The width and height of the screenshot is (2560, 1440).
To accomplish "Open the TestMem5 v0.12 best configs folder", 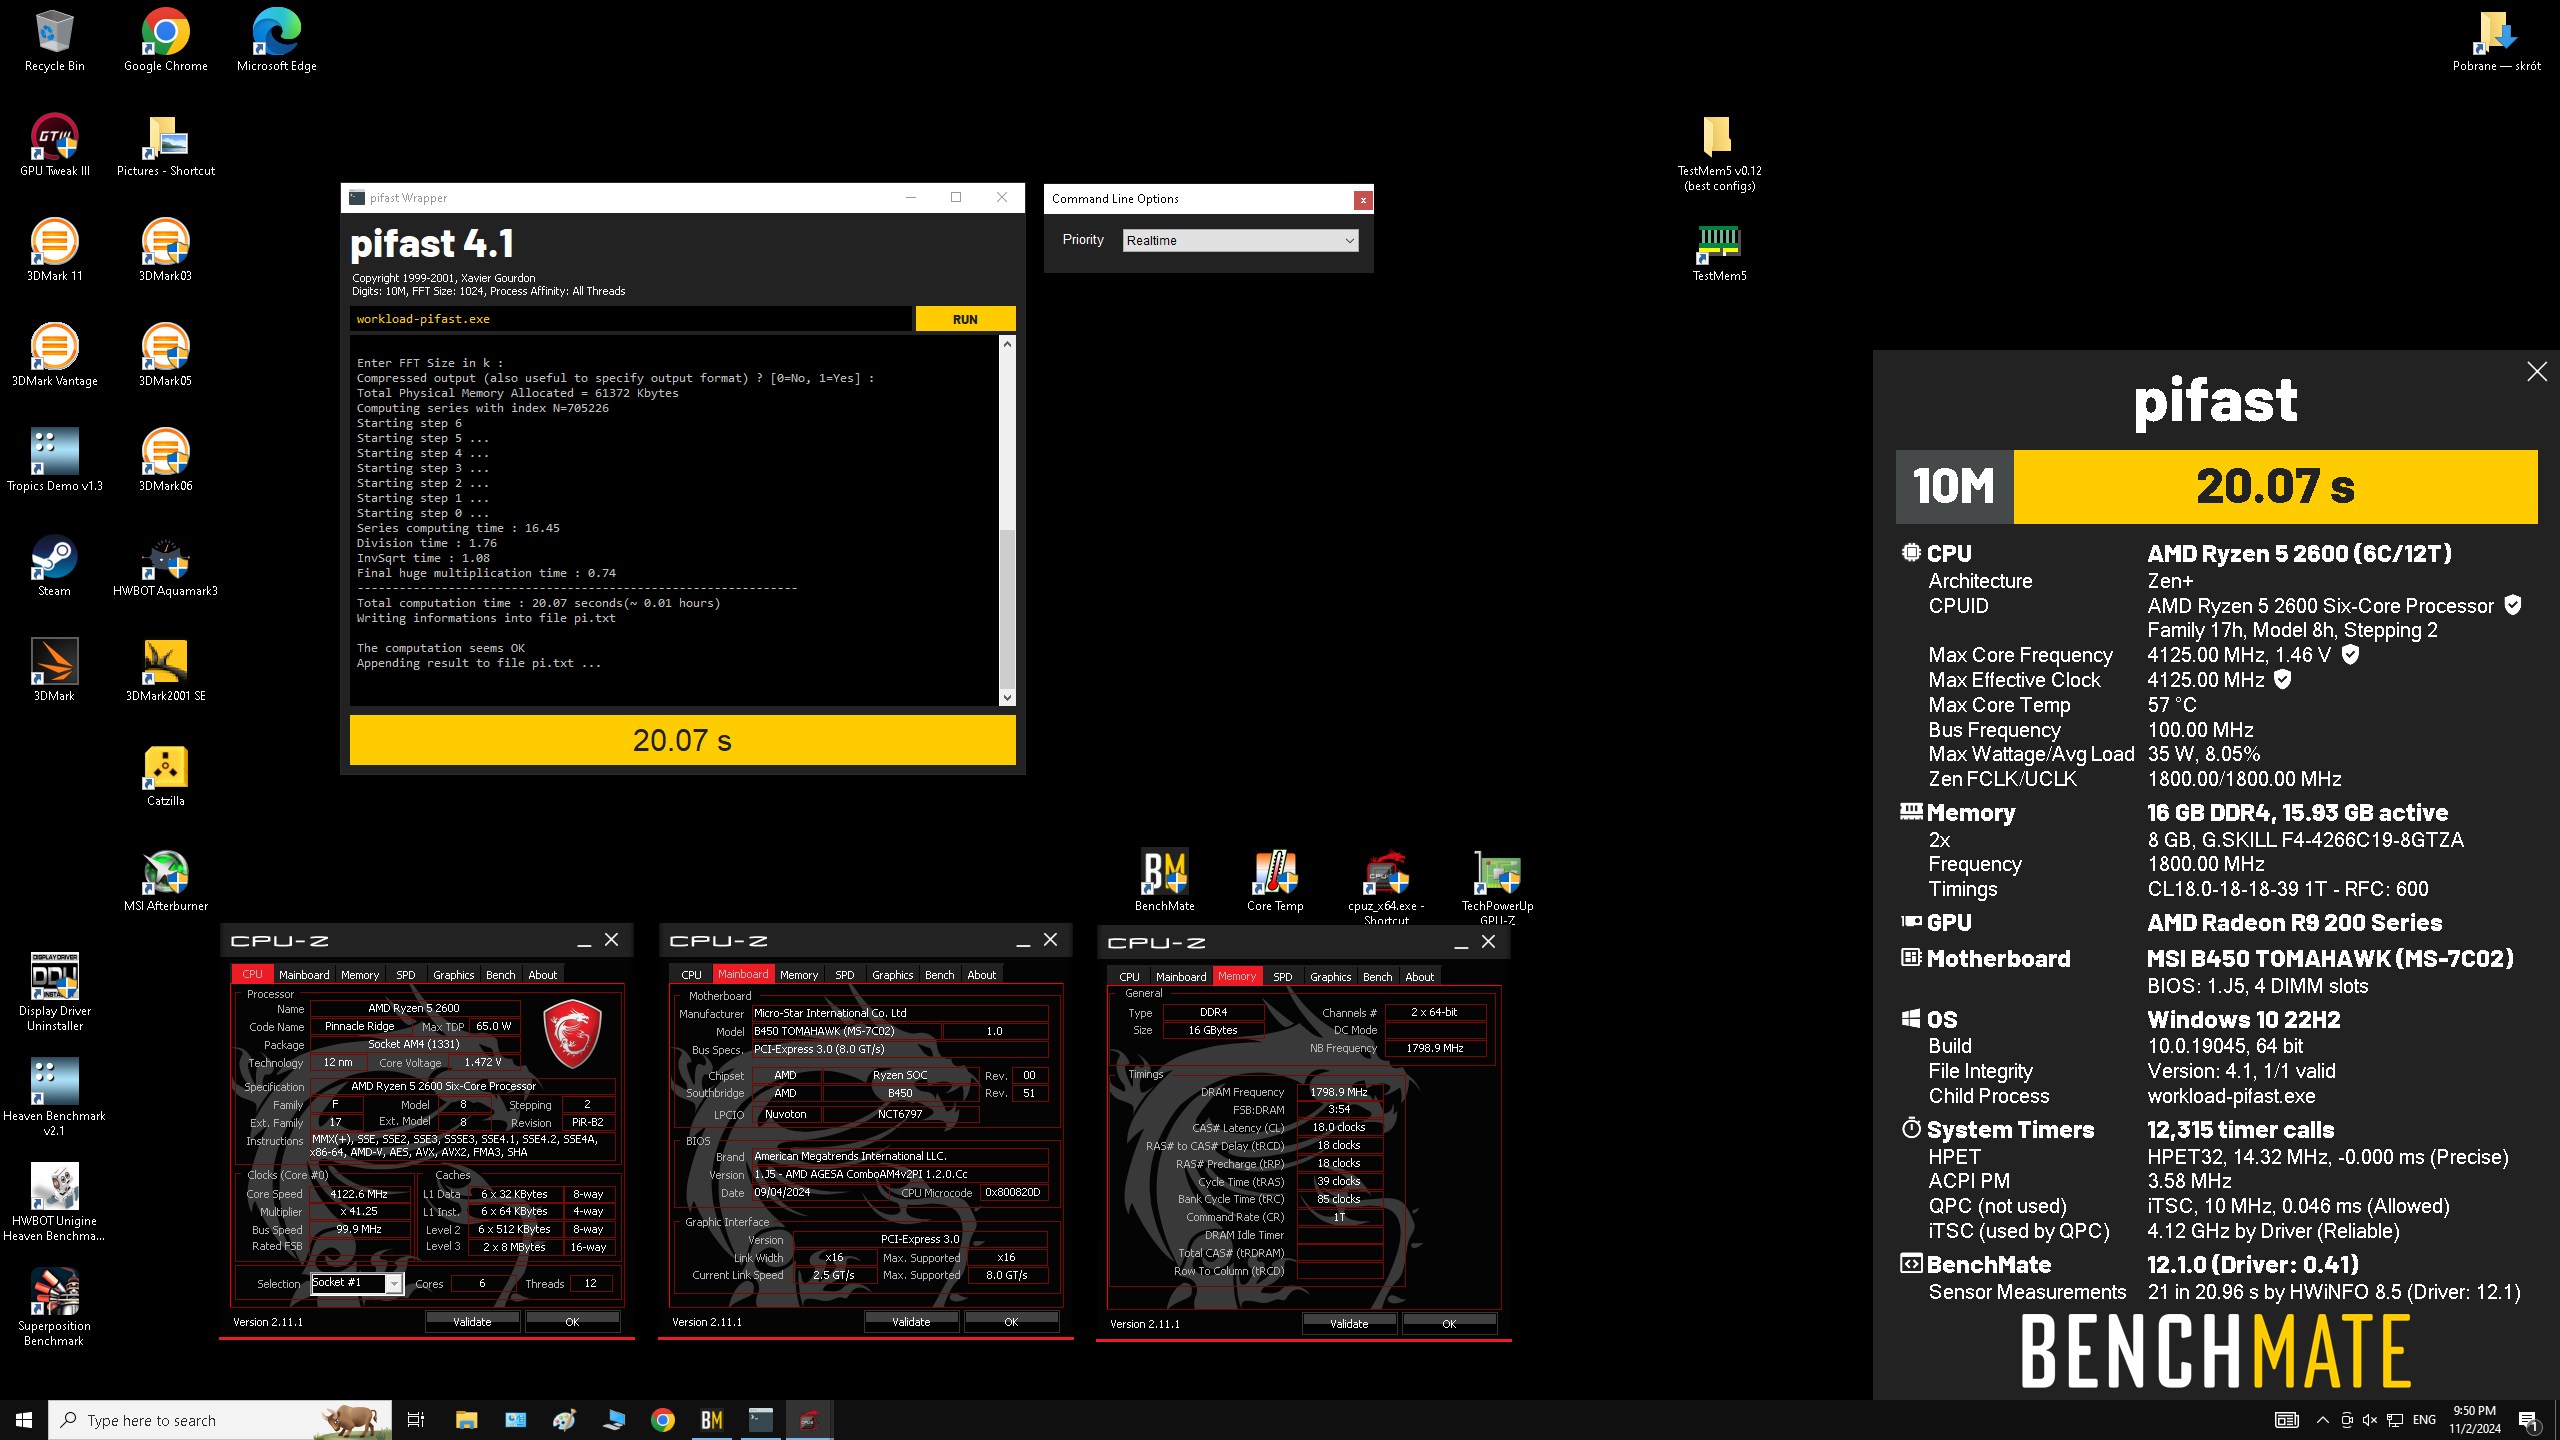I will [x=1719, y=152].
